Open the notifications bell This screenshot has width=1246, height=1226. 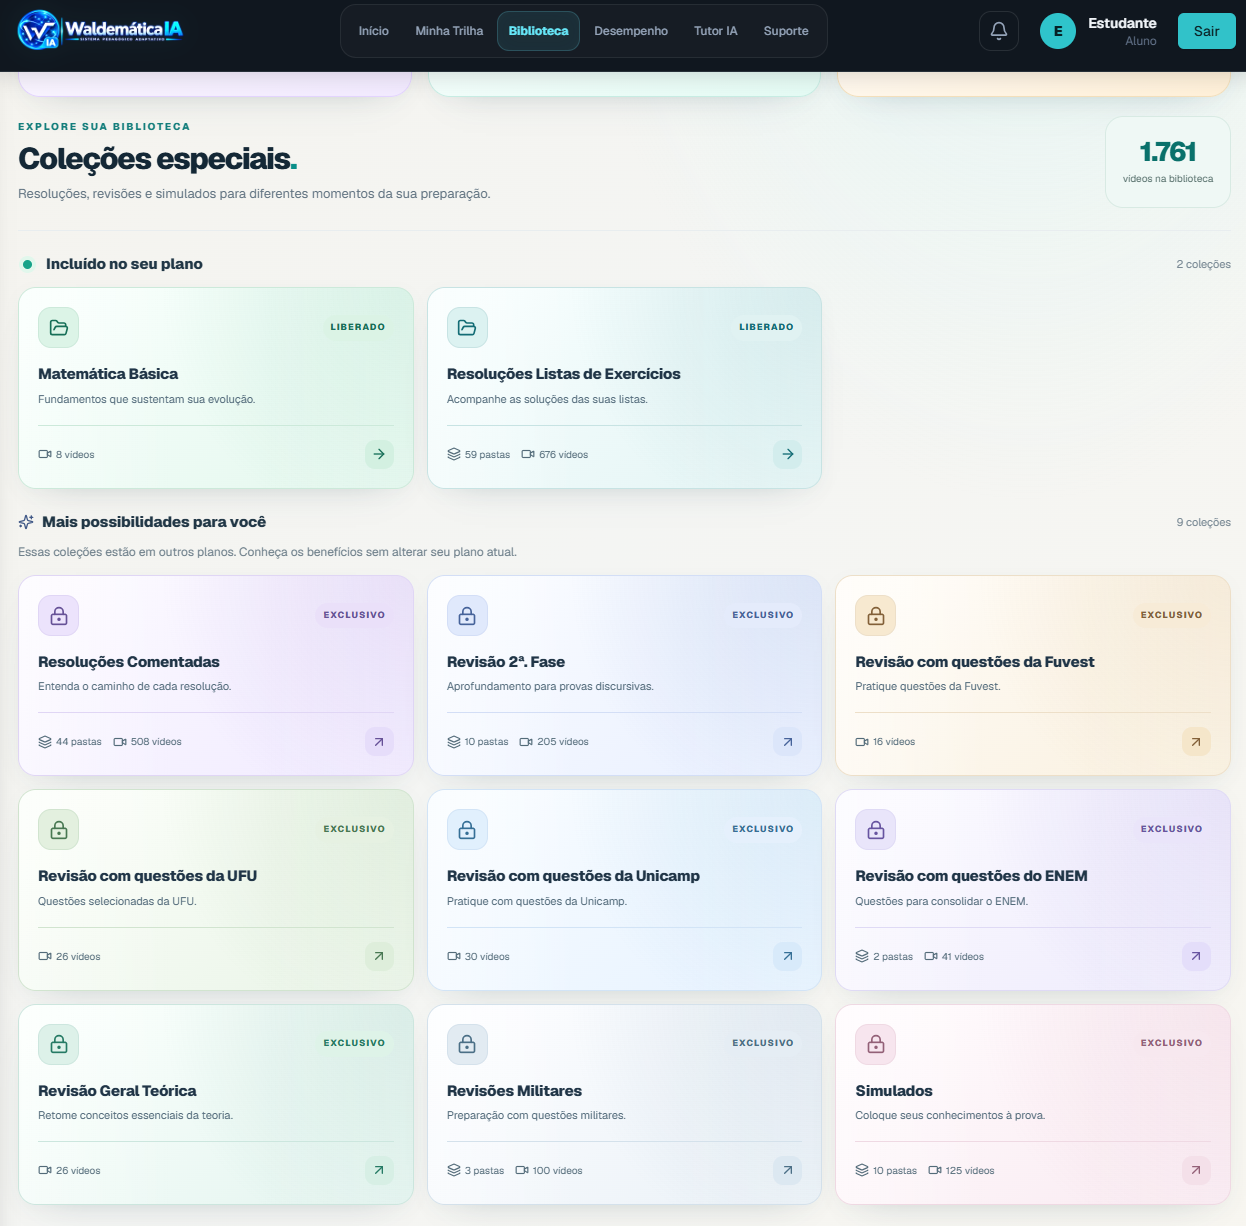999,31
